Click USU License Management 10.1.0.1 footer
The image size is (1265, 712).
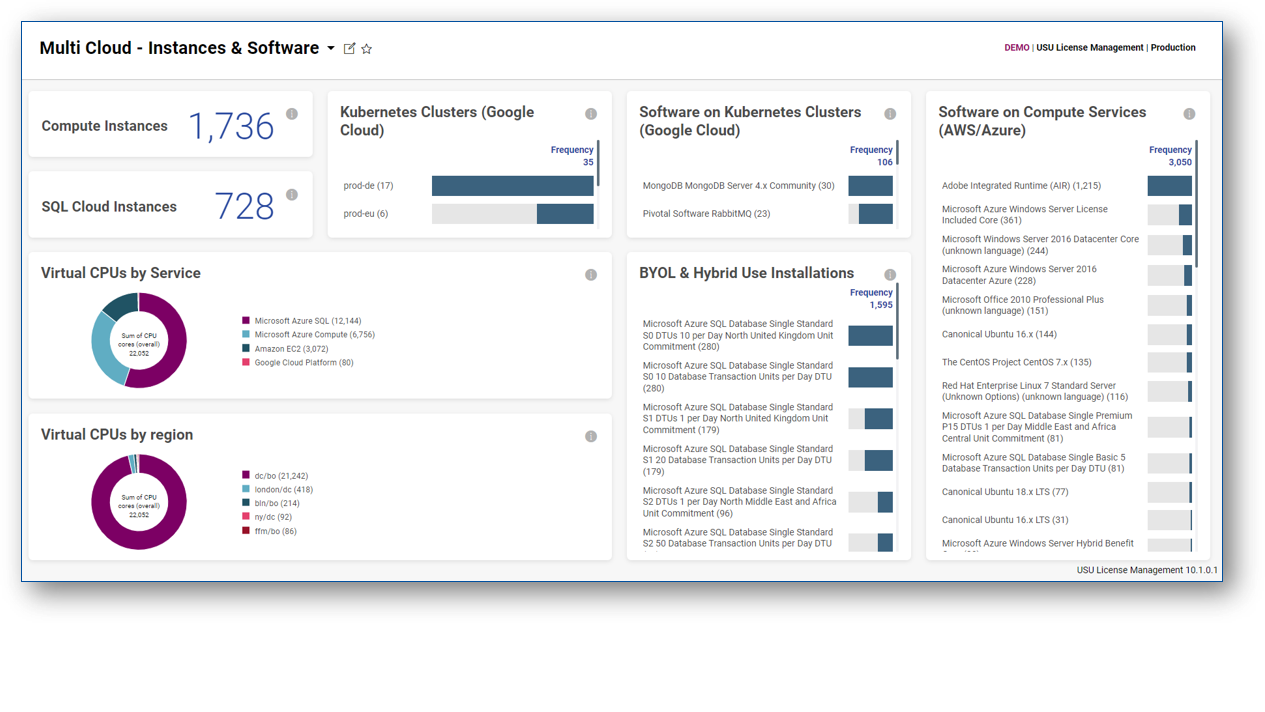(1147, 570)
